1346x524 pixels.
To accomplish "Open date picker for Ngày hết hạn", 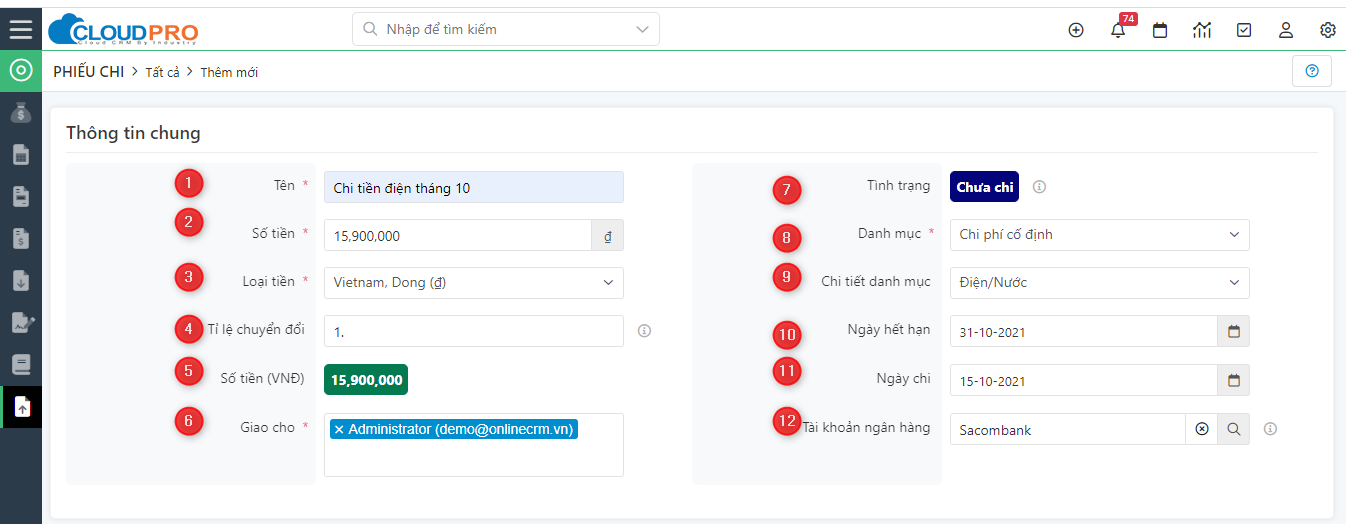I will [x=1234, y=331].
